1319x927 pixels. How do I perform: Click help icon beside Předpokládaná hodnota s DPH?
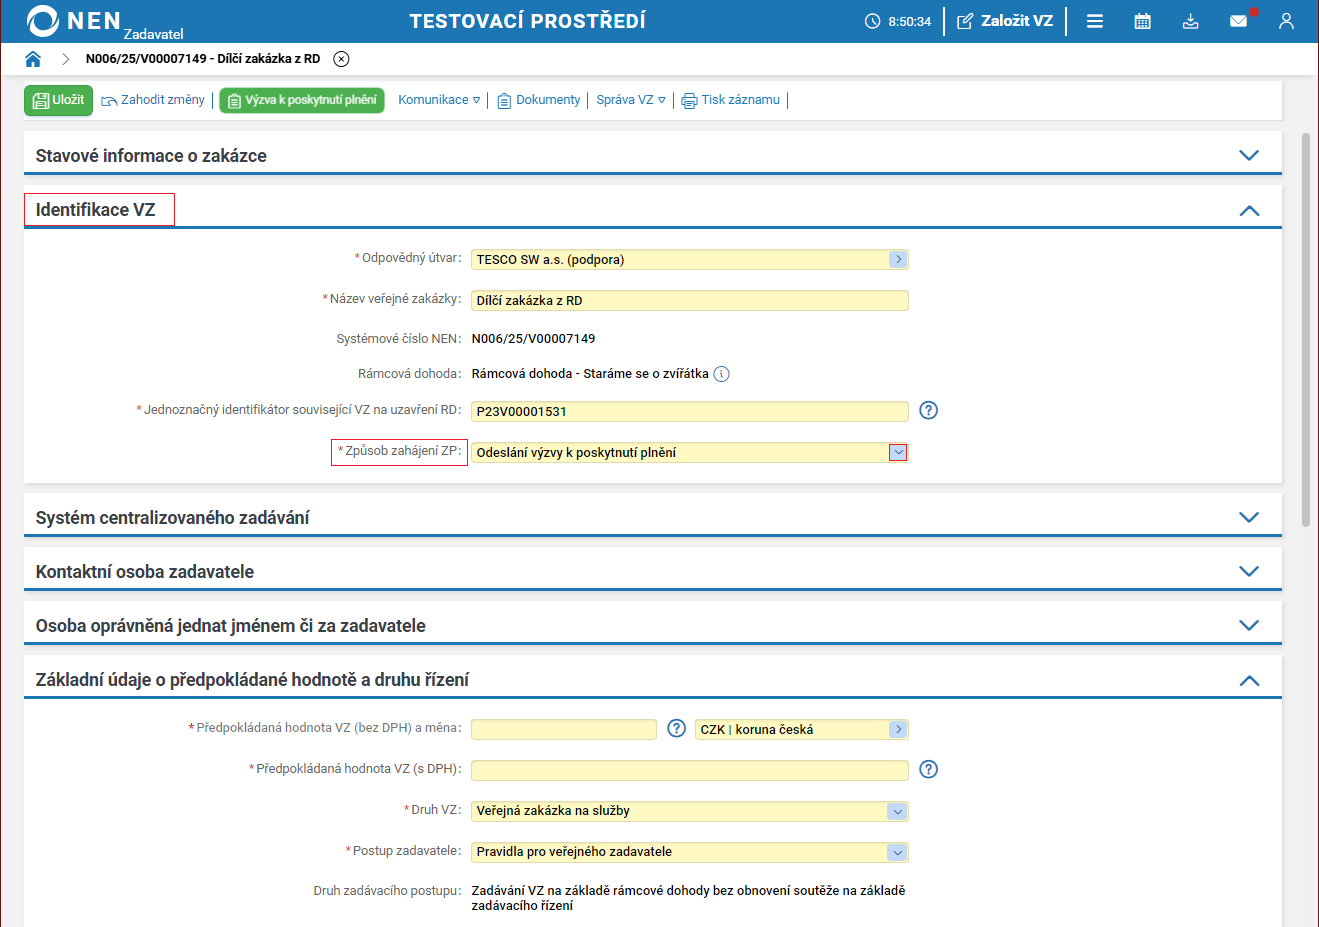click(928, 769)
